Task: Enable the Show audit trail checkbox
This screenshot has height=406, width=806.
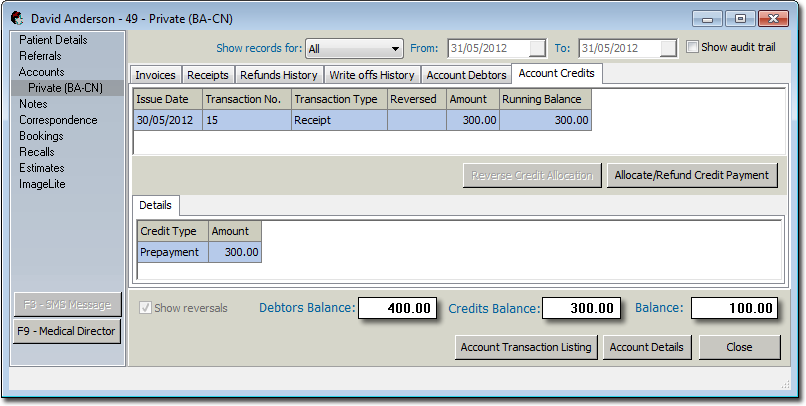Action: click(x=693, y=47)
